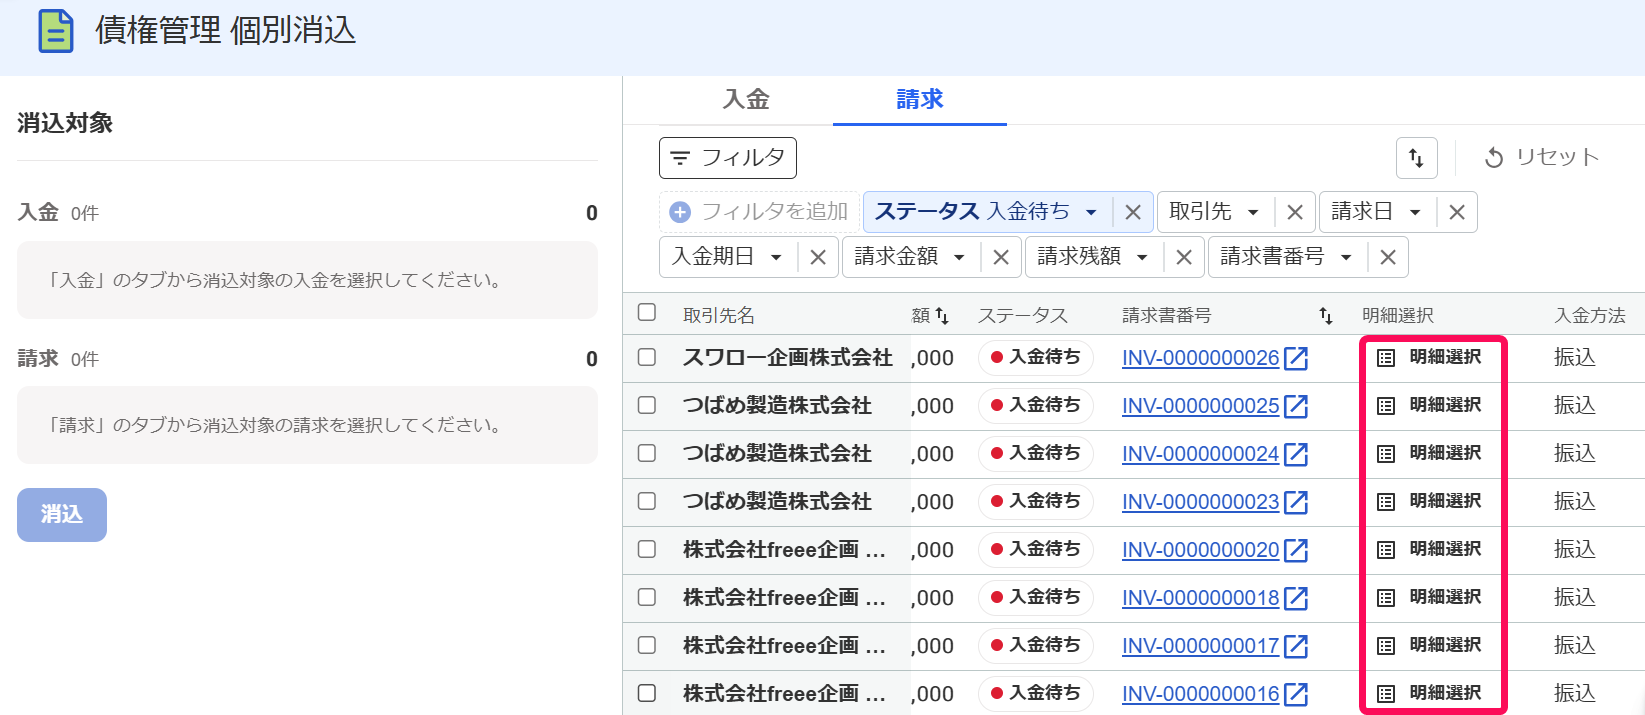Click the 入金待ち status badge for INV-0000000026
Viewport: 1645px width, 715px height.
click(1036, 357)
